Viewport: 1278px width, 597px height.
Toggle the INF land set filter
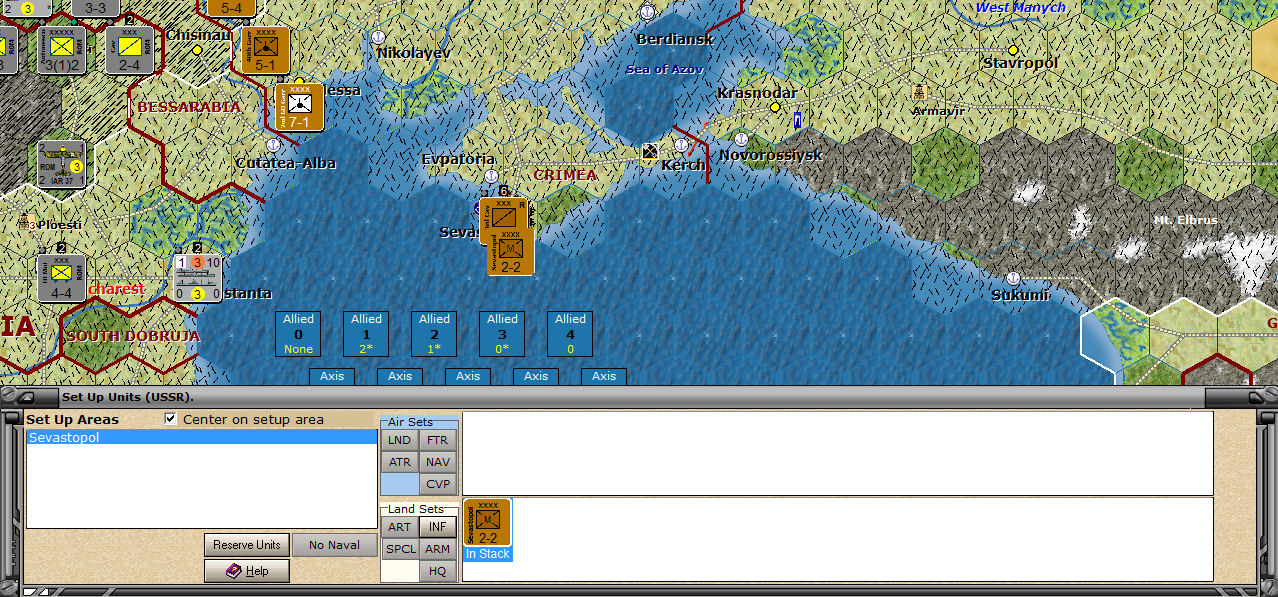point(437,527)
